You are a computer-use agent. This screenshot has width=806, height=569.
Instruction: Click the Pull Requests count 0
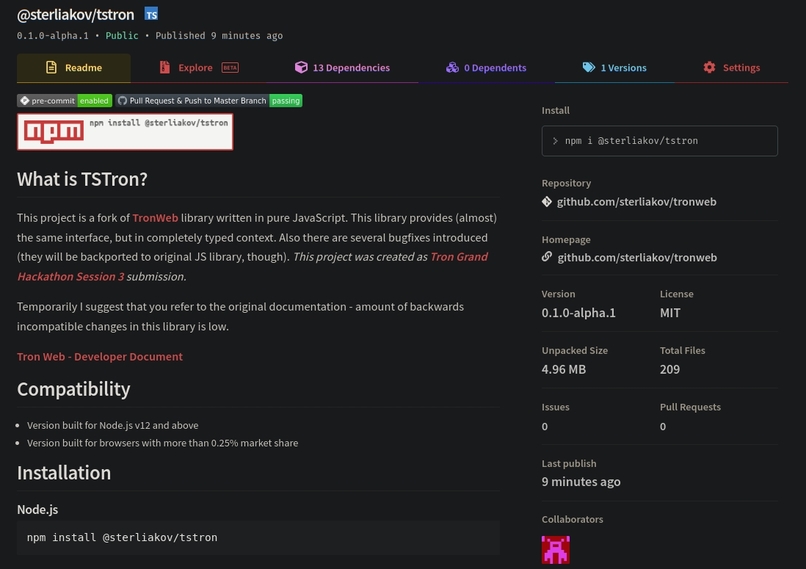click(663, 427)
